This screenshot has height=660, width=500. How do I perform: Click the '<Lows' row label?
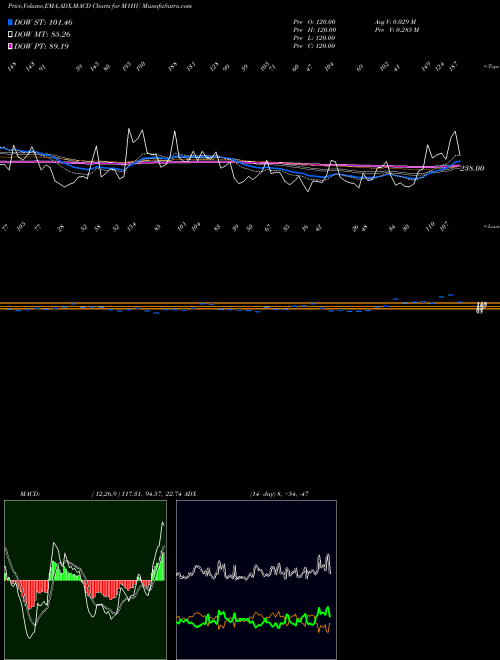click(491, 226)
